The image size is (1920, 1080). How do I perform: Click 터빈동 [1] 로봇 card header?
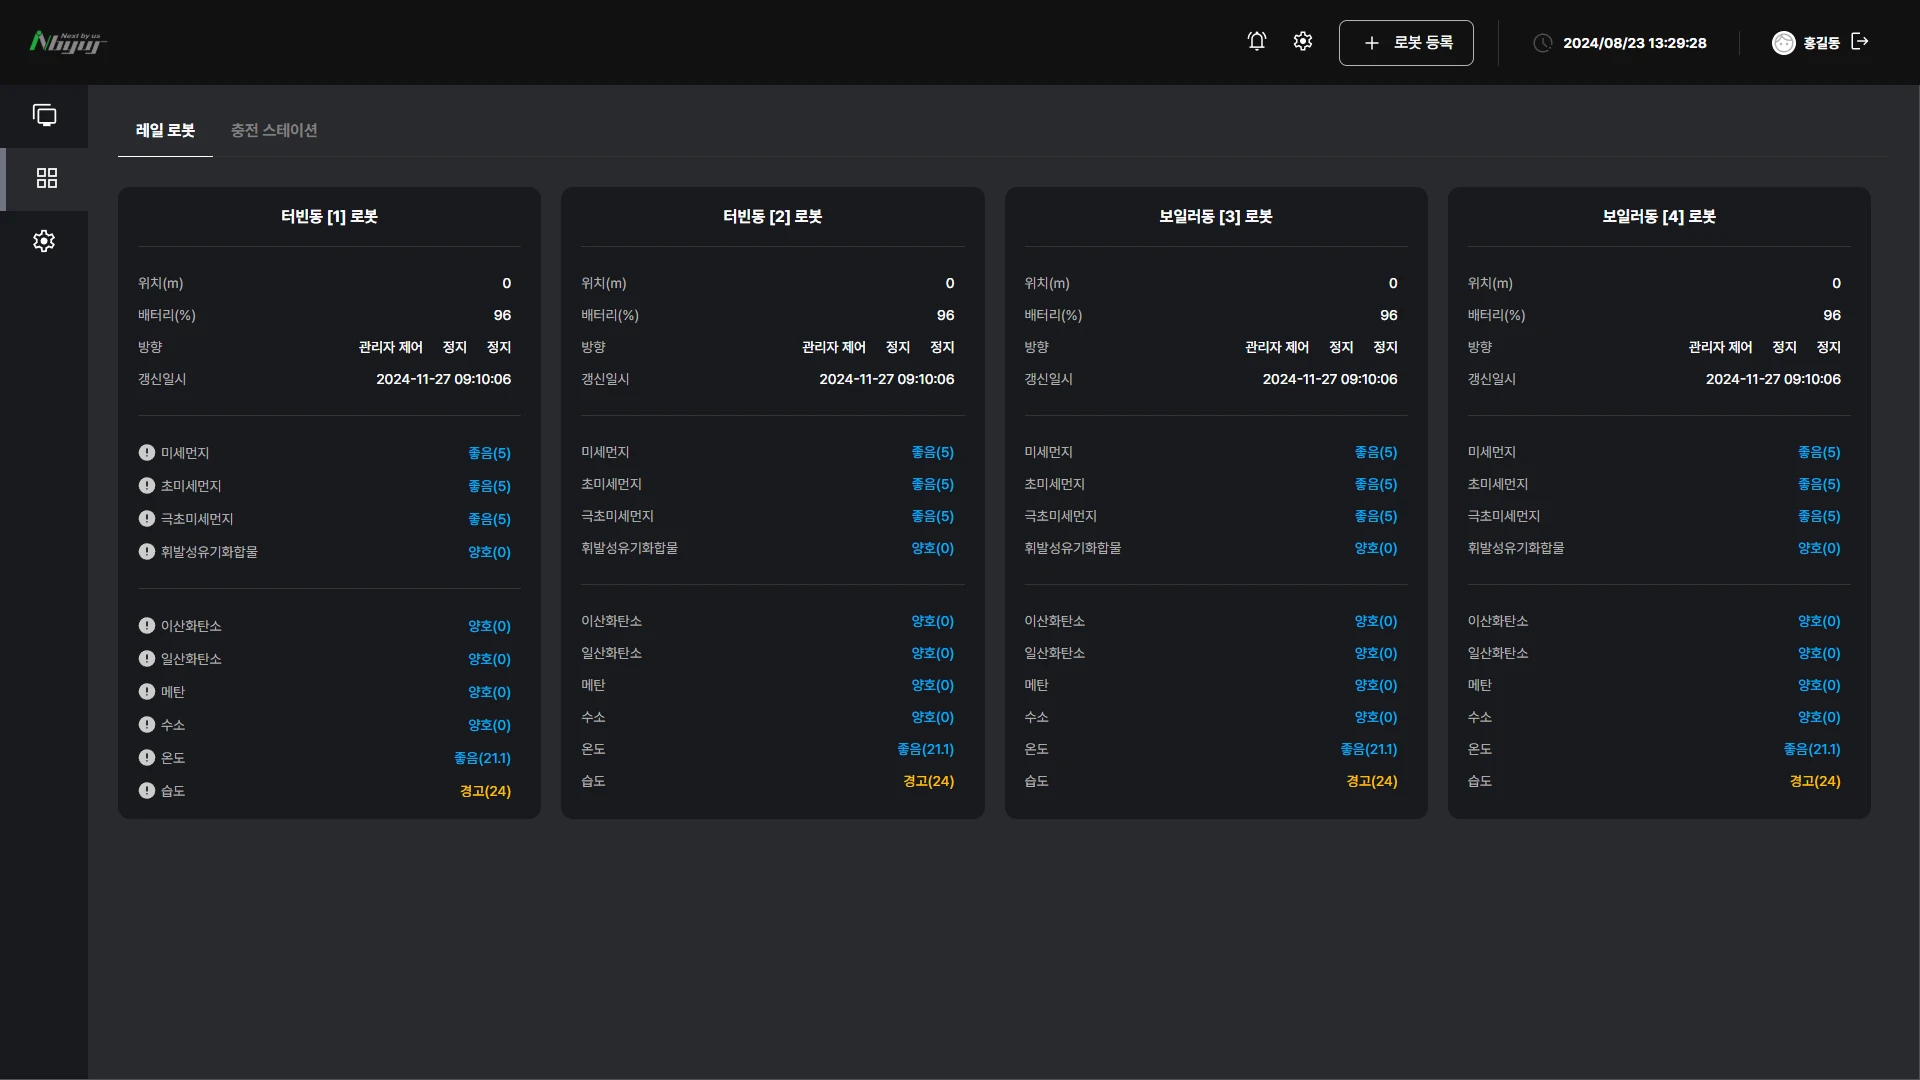[x=329, y=216]
